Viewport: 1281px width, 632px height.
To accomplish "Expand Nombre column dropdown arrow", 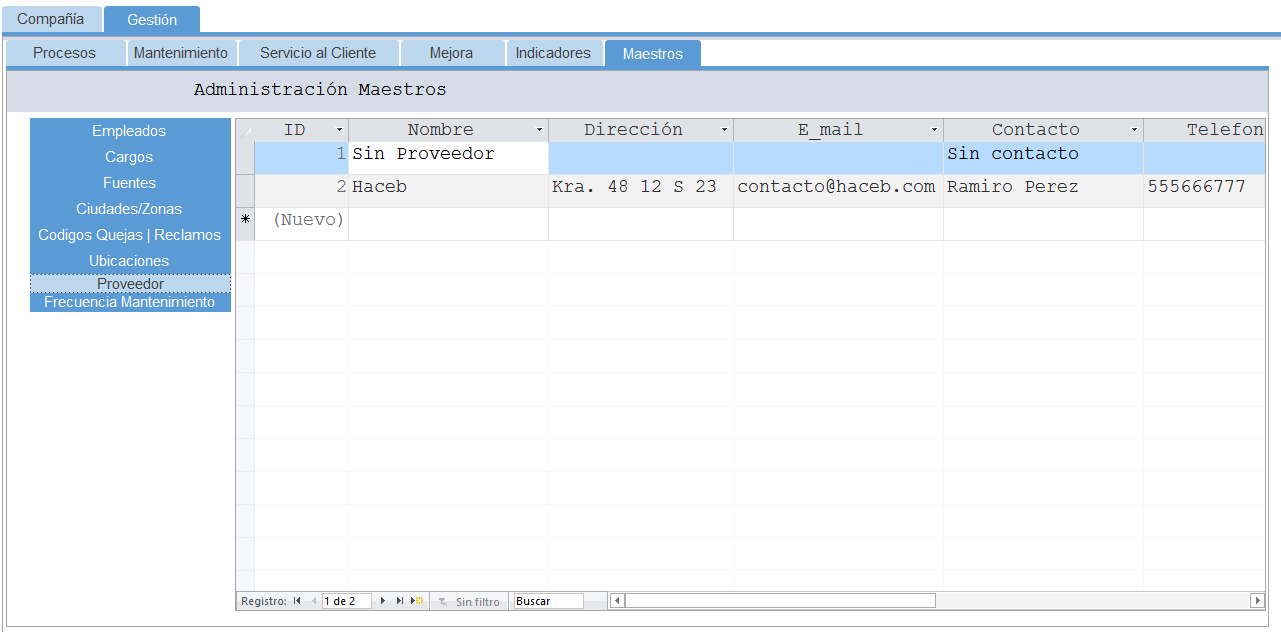I will pyautogui.click(x=539, y=131).
